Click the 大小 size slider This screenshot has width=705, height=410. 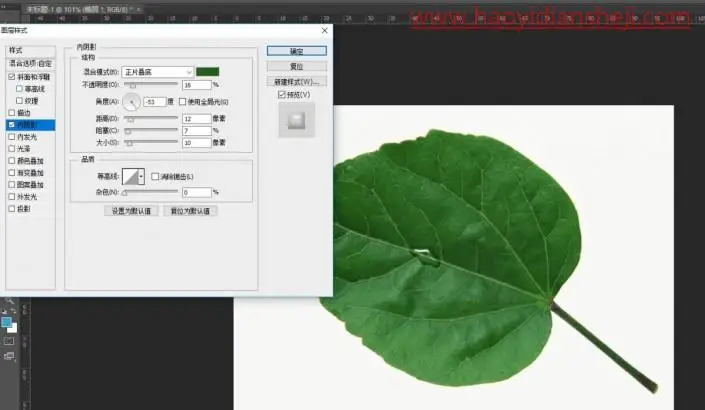[x=151, y=143]
